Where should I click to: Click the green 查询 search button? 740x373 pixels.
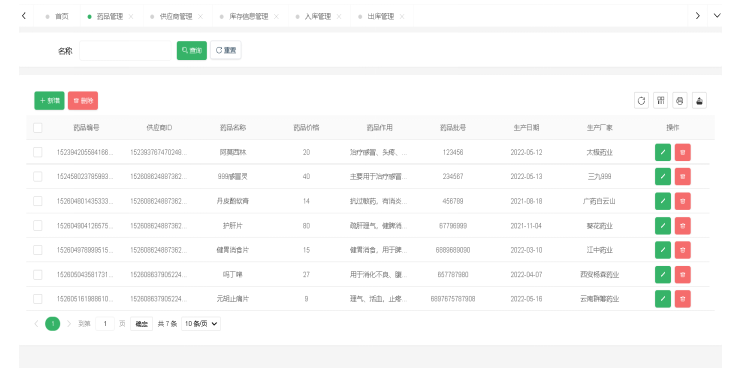pos(192,51)
